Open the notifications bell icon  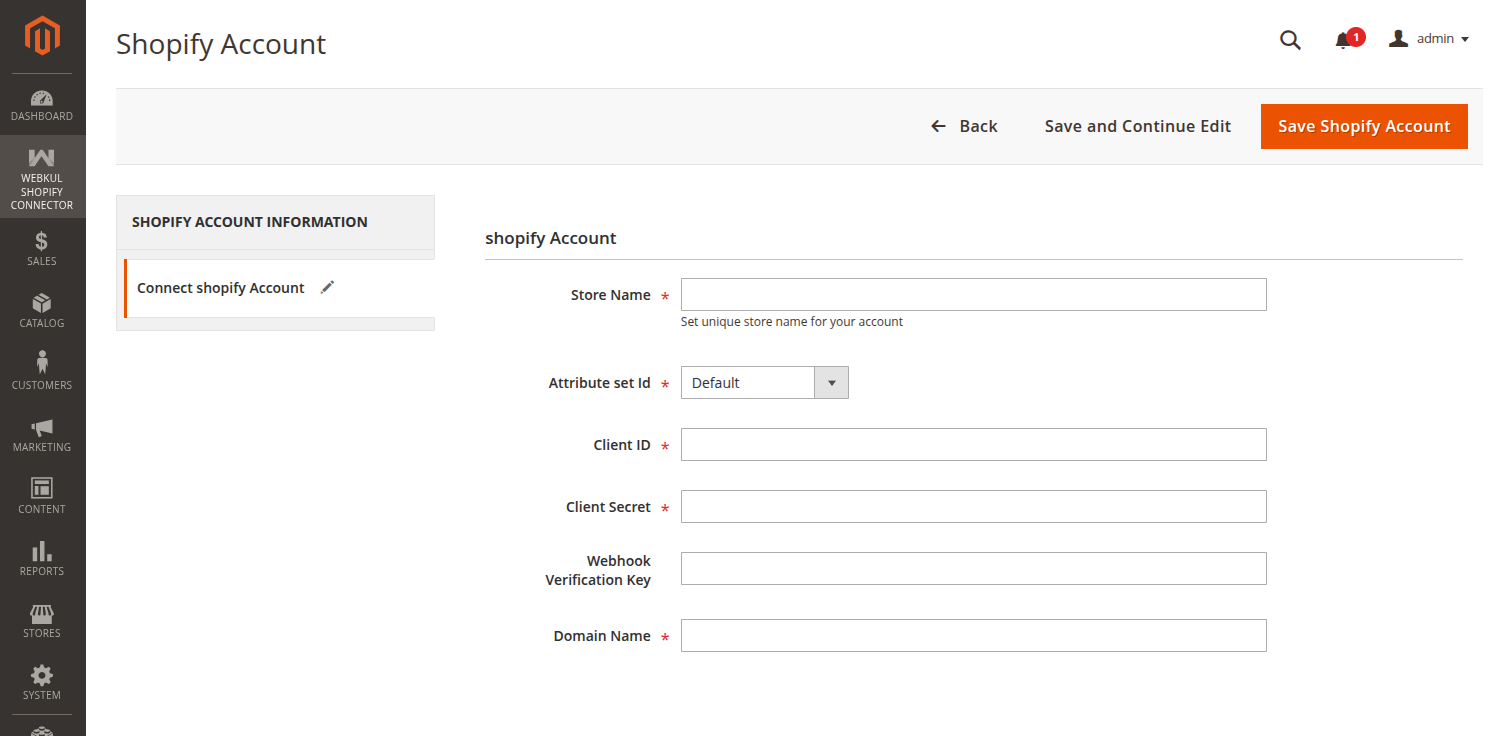tap(1343, 41)
